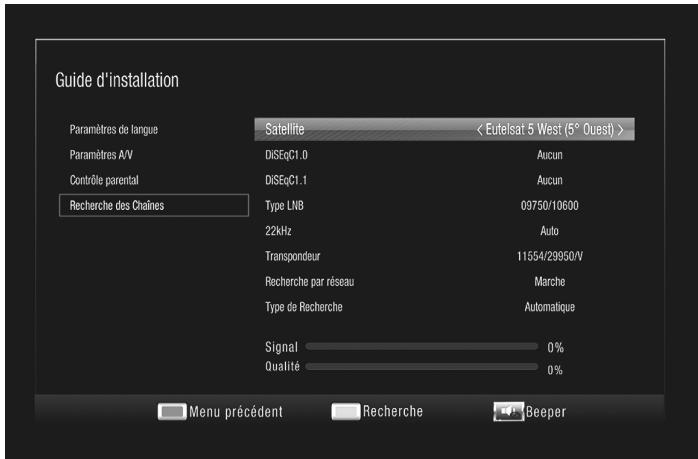Screen dimensions: 698x459
Task: Select Paramètres A/V in the sidebar
Action: (x=101, y=155)
